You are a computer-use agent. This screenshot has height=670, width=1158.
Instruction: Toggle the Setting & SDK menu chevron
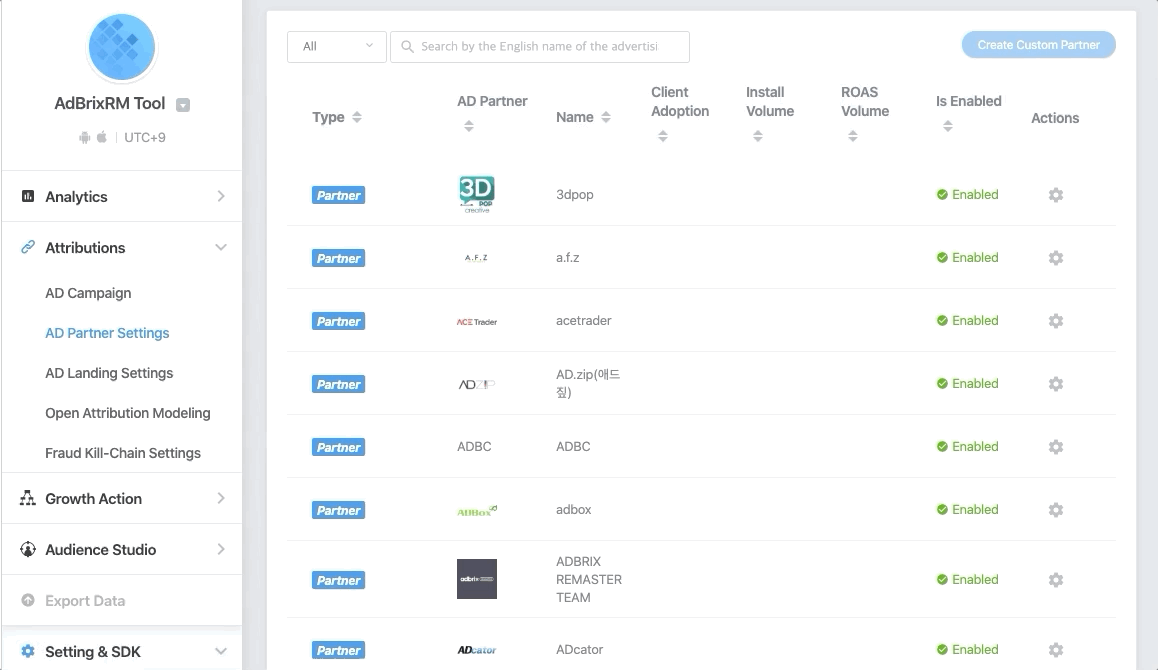pos(221,651)
